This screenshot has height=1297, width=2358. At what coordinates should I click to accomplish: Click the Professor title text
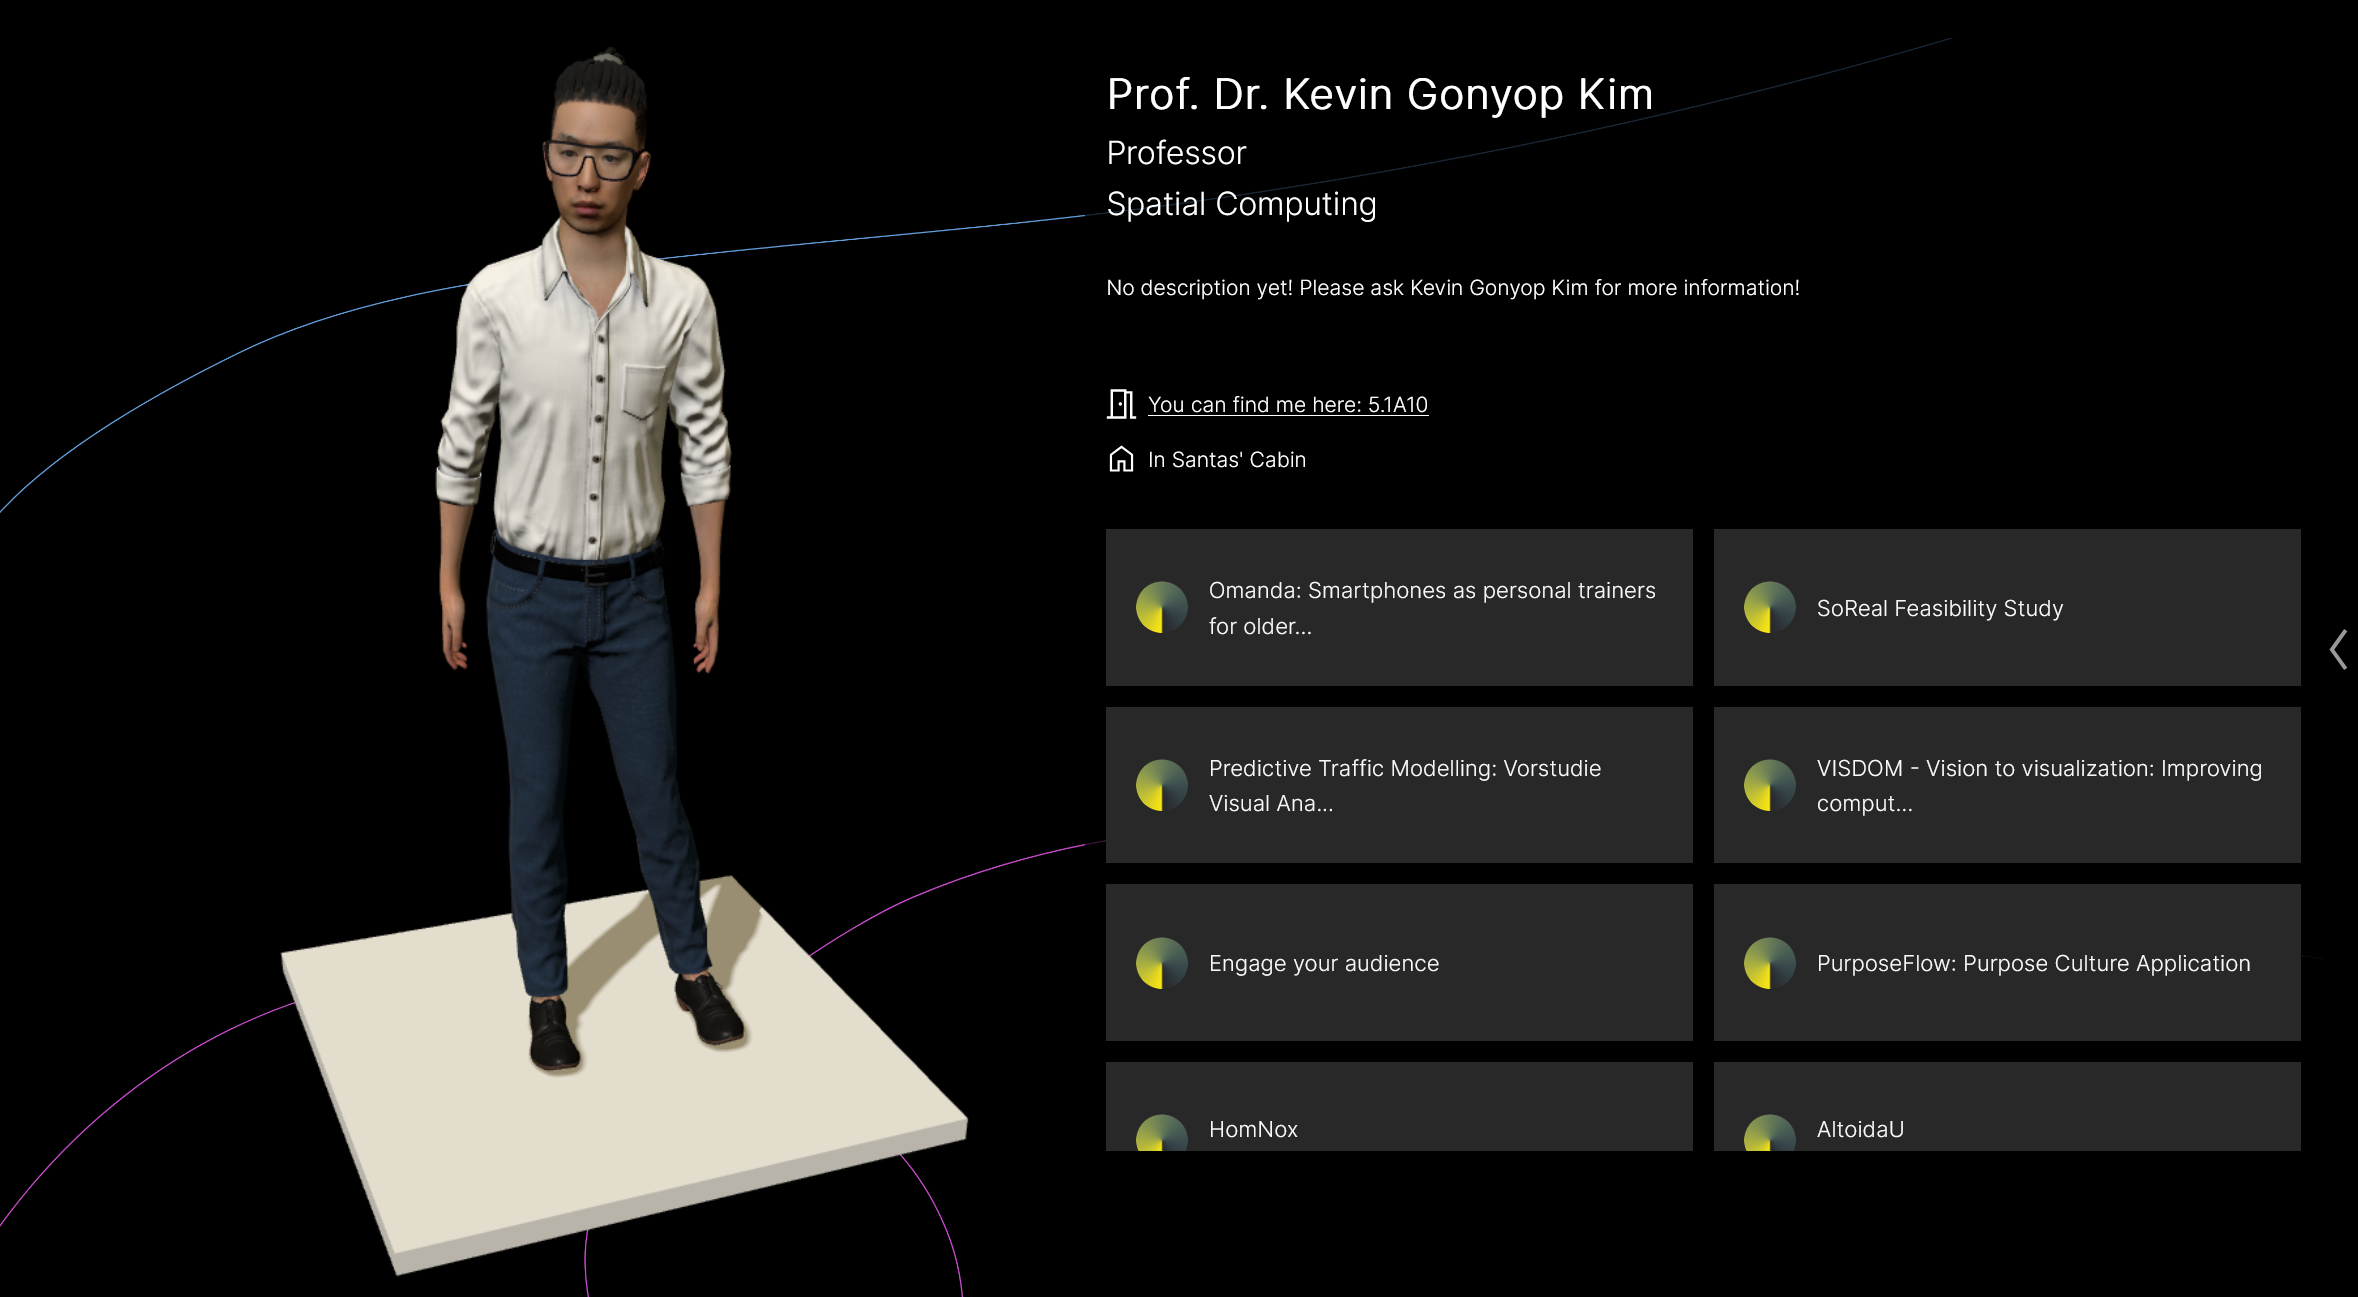(x=1176, y=153)
